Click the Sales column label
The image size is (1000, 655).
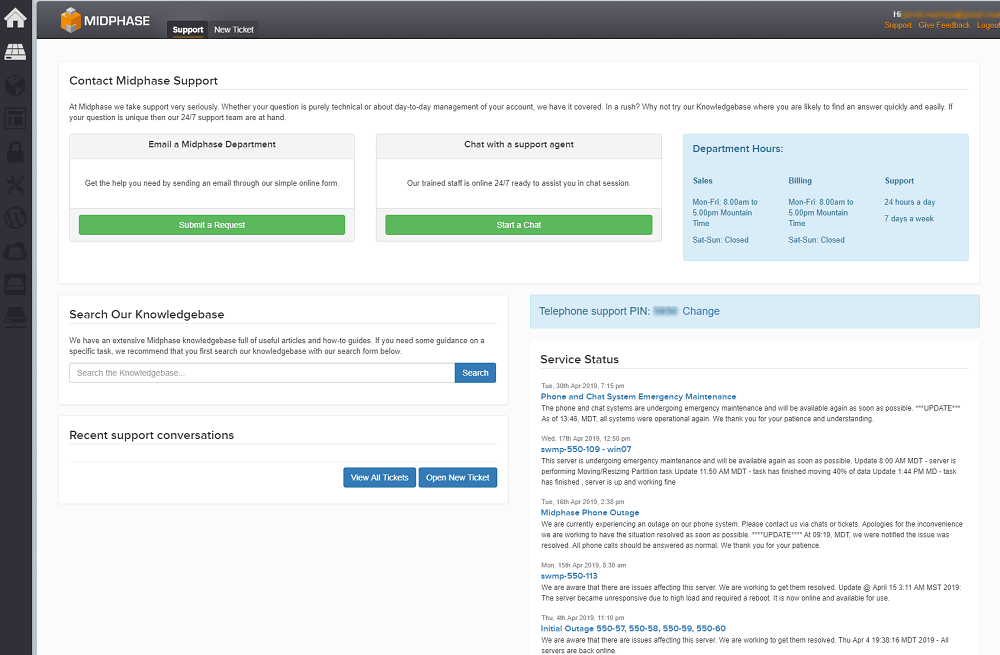pyautogui.click(x=703, y=180)
